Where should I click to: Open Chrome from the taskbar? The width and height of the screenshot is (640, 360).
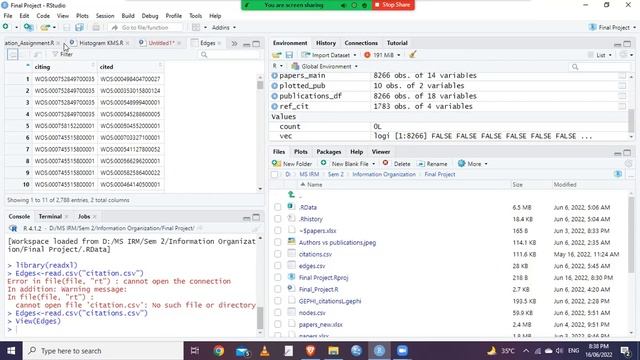(219, 351)
